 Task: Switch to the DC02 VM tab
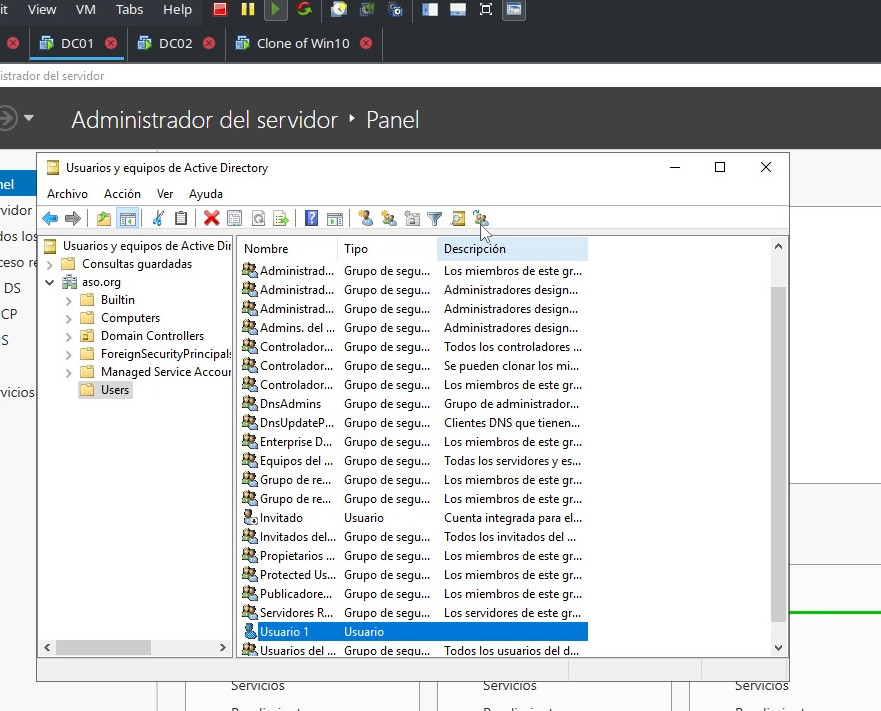coord(176,43)
